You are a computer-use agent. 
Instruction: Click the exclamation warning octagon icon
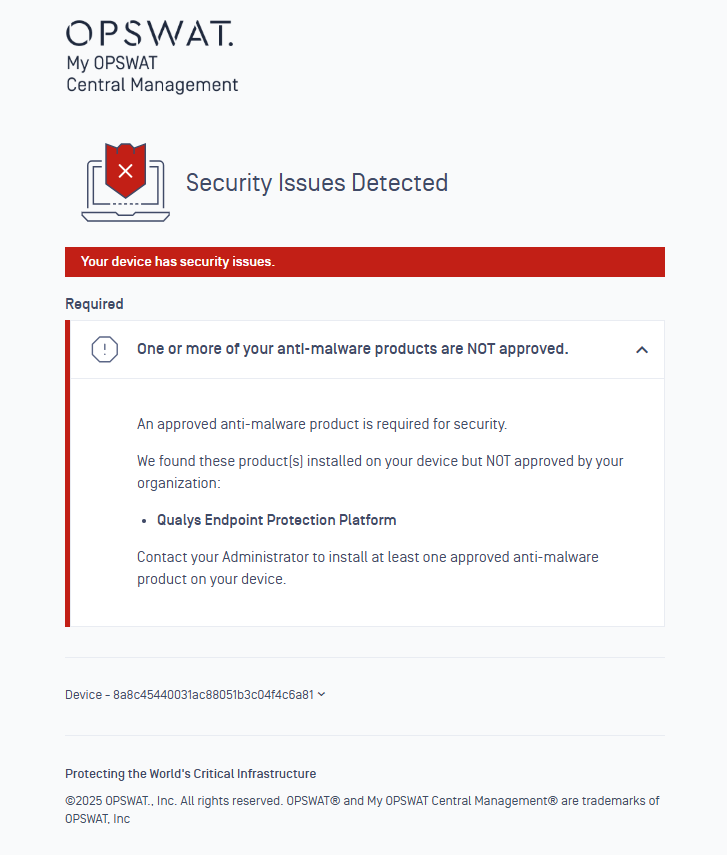105,350
